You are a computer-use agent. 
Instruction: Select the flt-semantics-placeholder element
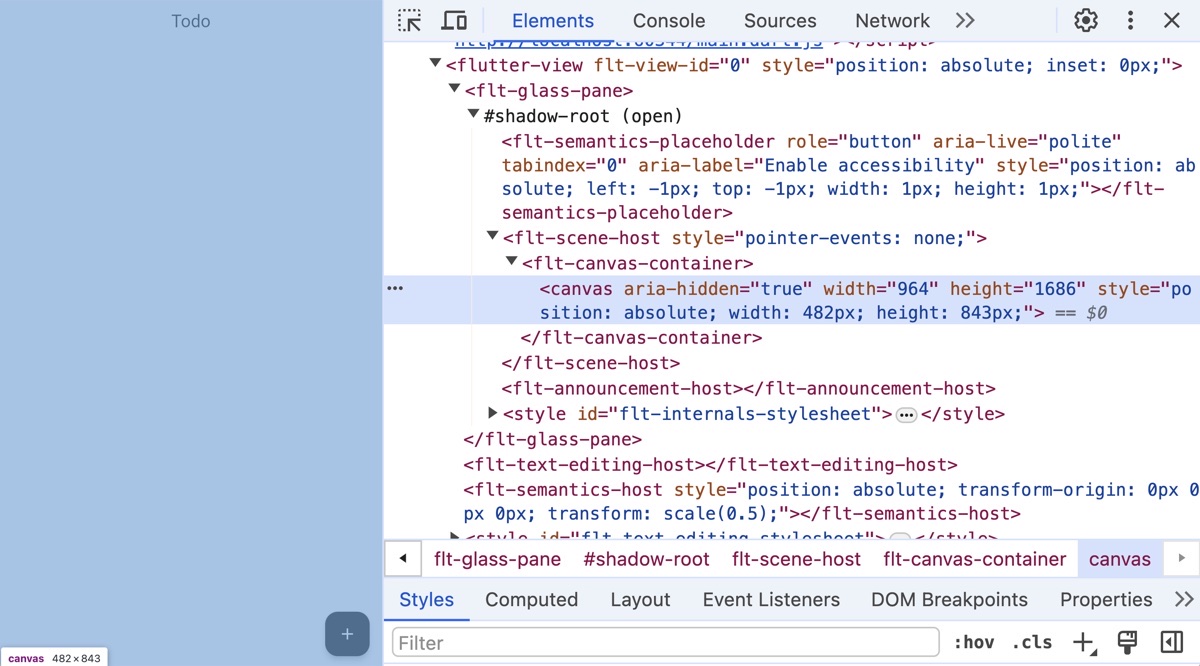pyautogui.click(x=848, y=177)
